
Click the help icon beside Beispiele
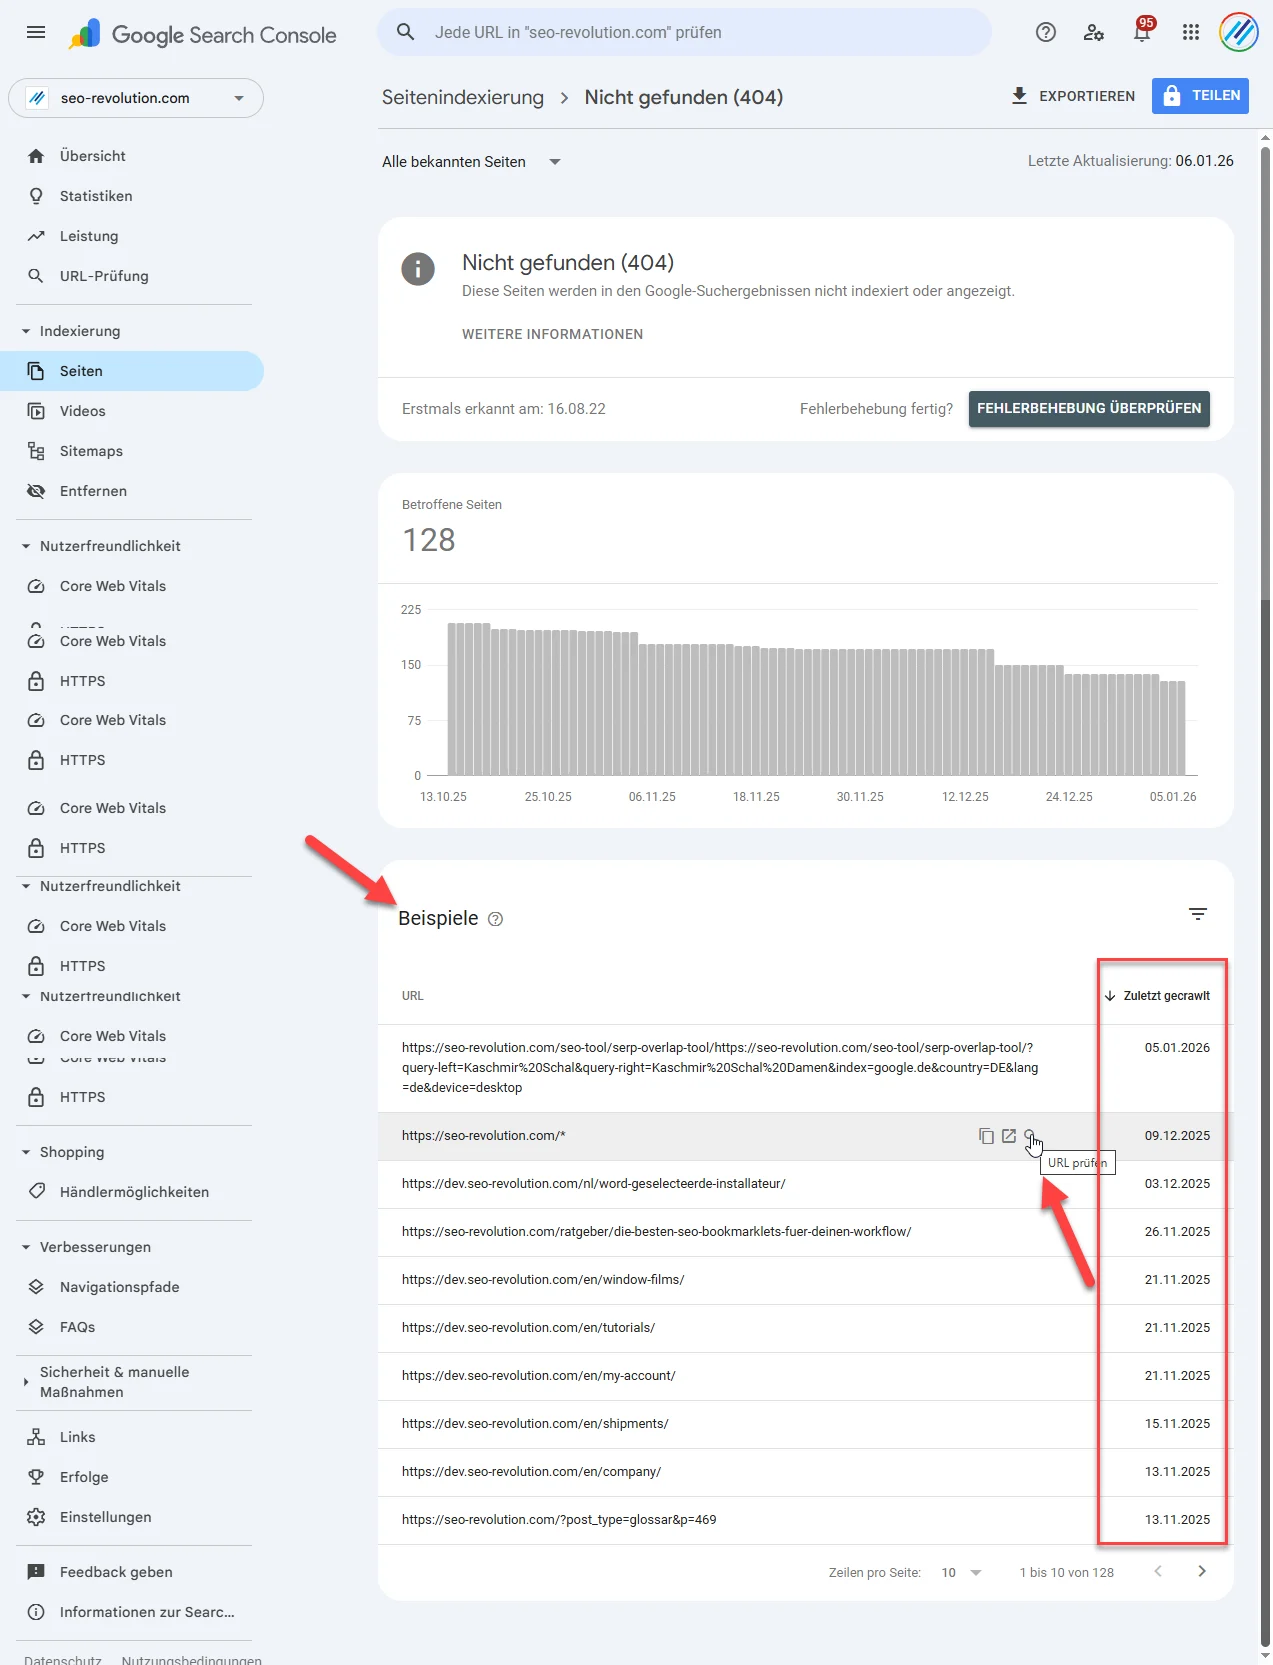point(495,919)
